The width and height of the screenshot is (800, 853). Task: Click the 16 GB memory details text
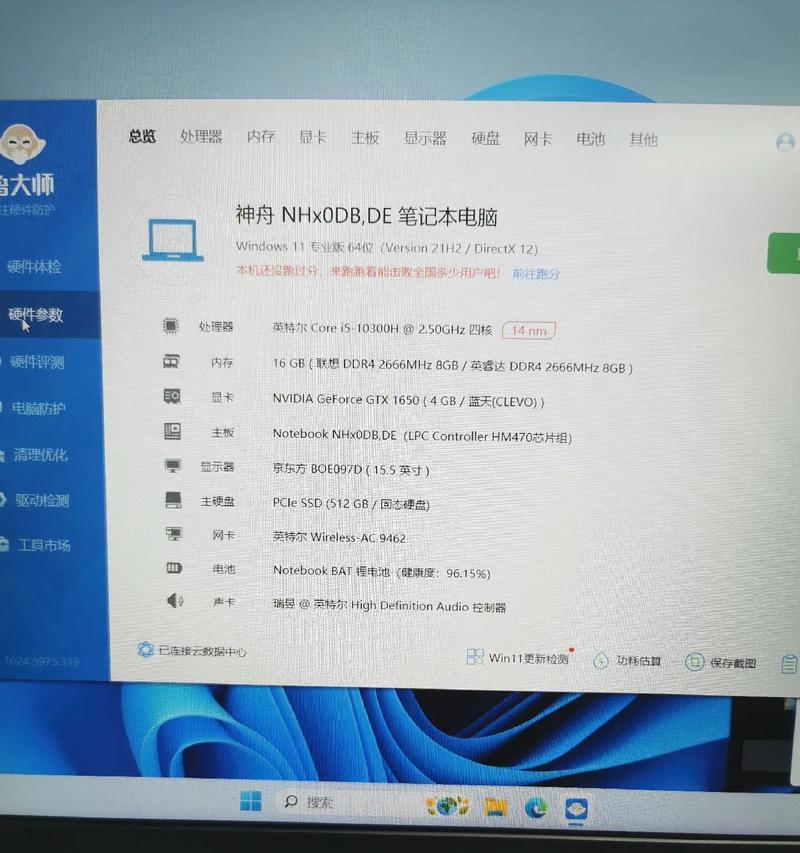pos(452,366)
